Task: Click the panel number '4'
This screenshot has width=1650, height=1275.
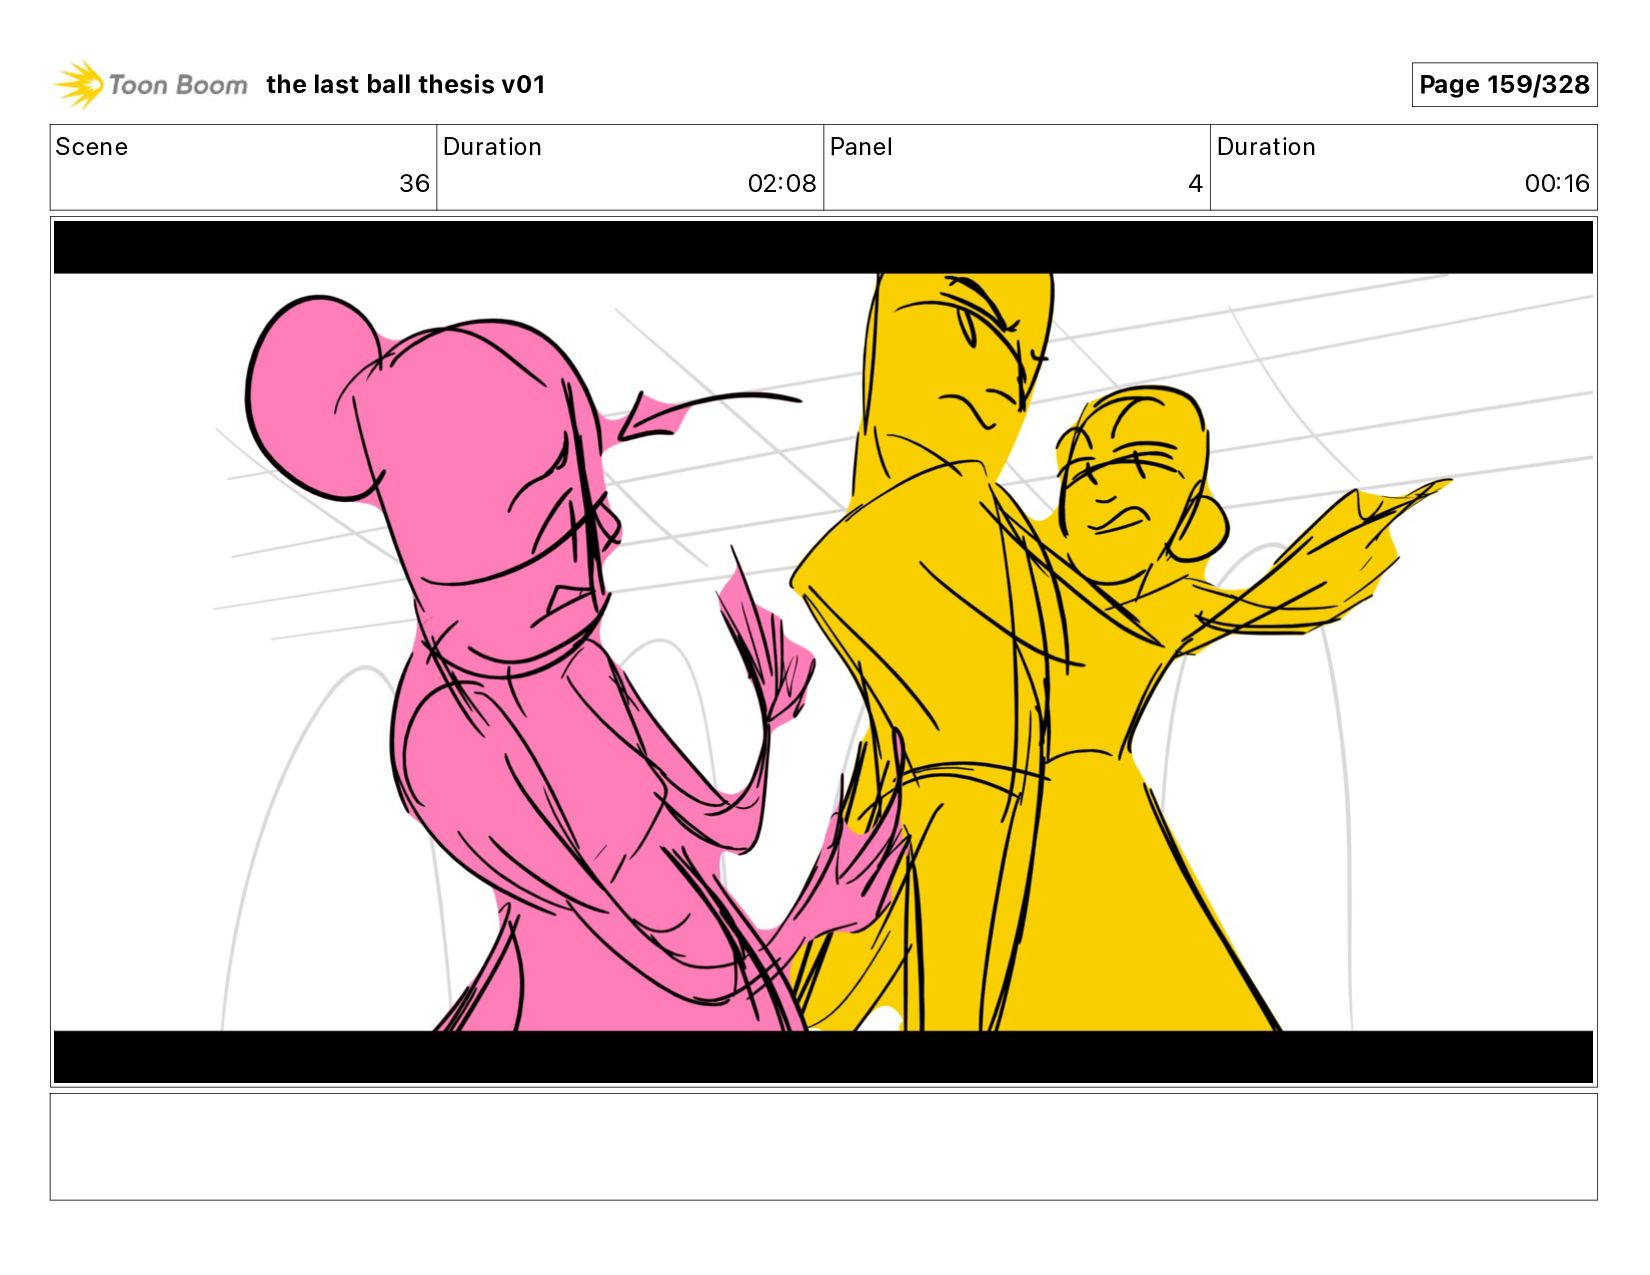Action: pos(1195,183)
